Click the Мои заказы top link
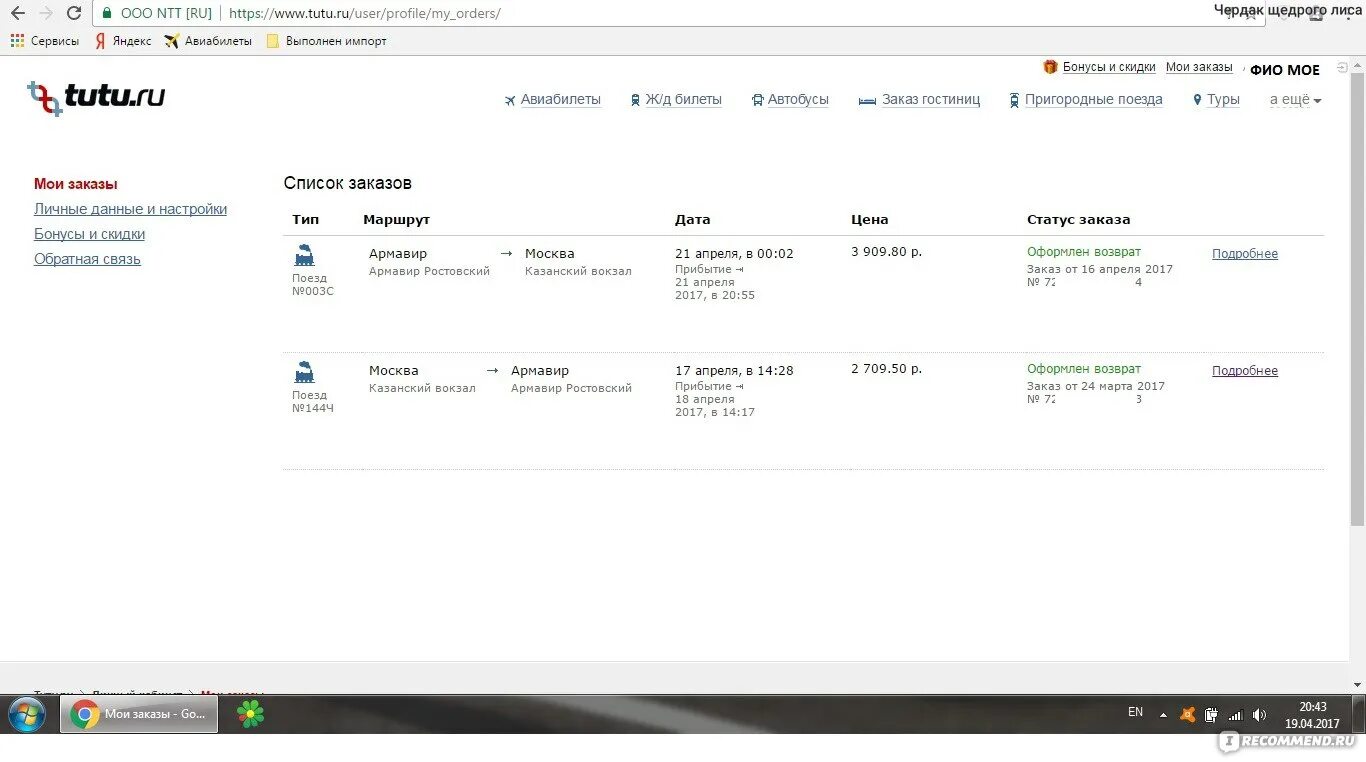This screenshot has width=1366, height=762. pos(1199,67)
